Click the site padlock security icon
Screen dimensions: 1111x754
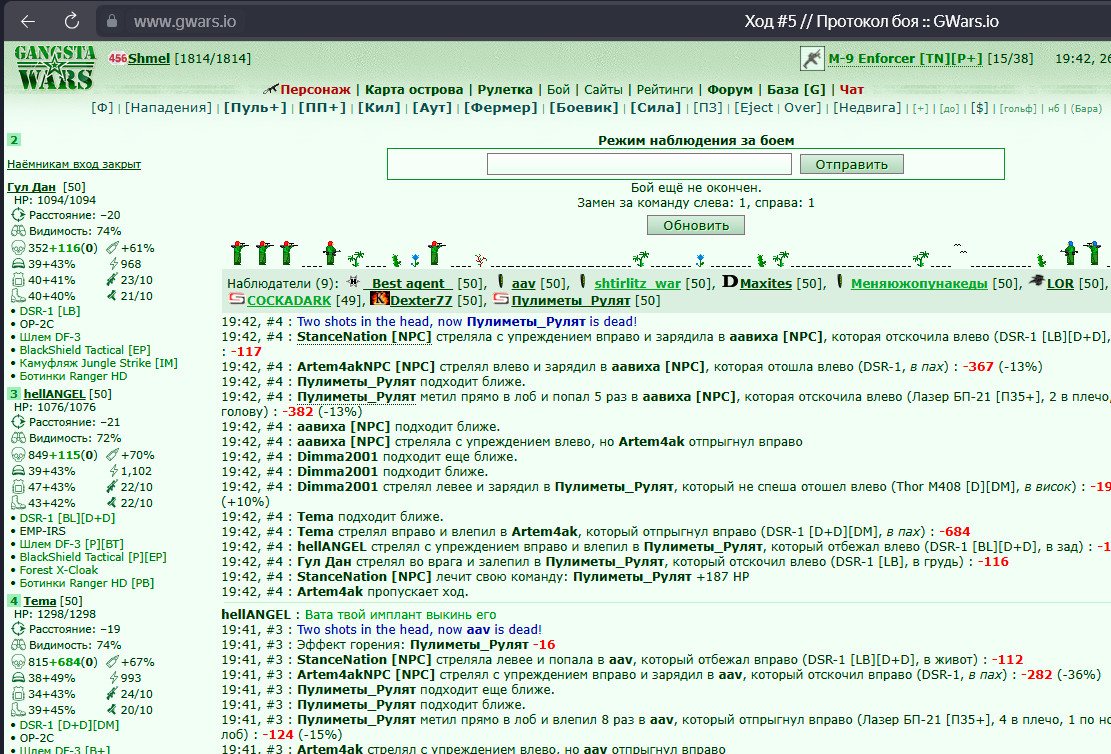click(x=112, y=21)
